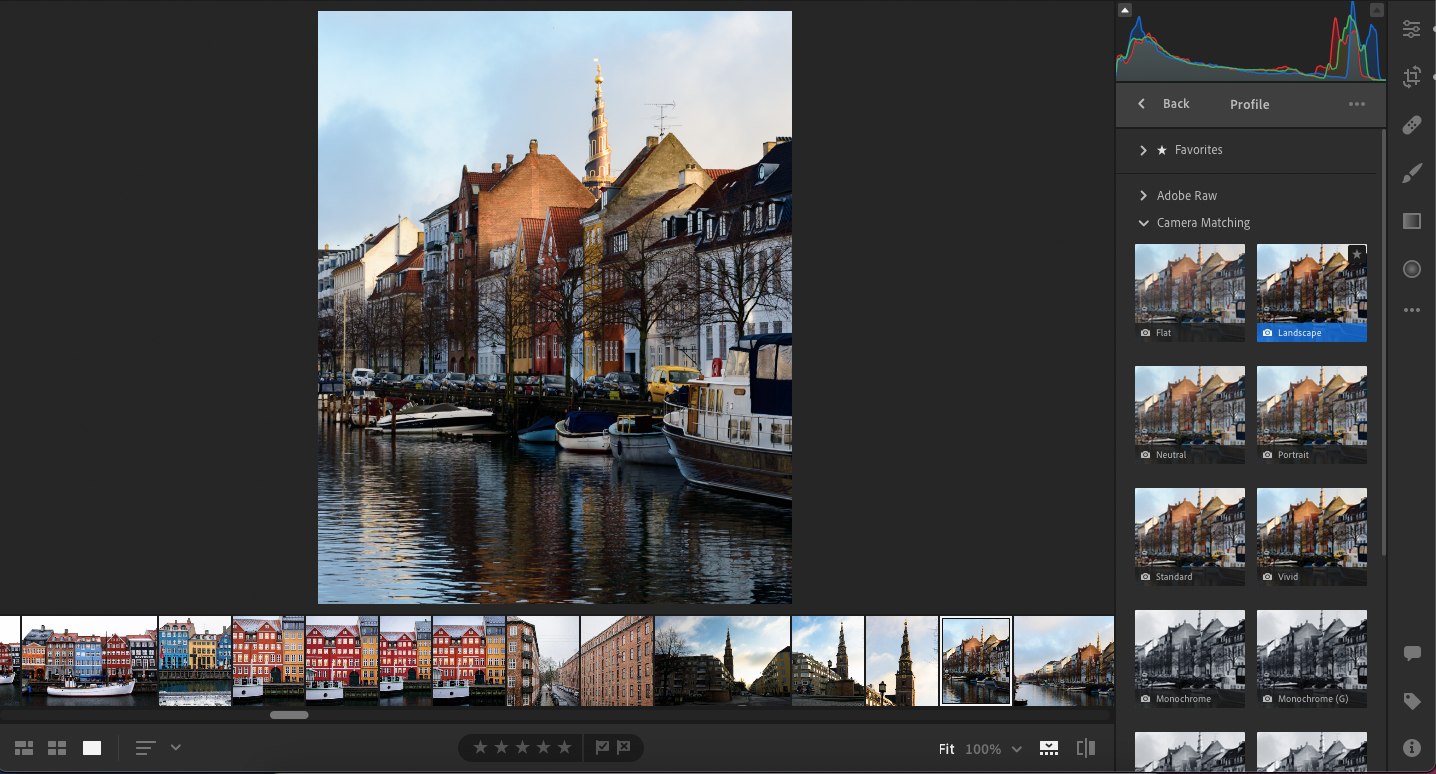Select the Healing Brush tool
Image resolution: width=1436 pixels, height=774 pixels.
1411,125
